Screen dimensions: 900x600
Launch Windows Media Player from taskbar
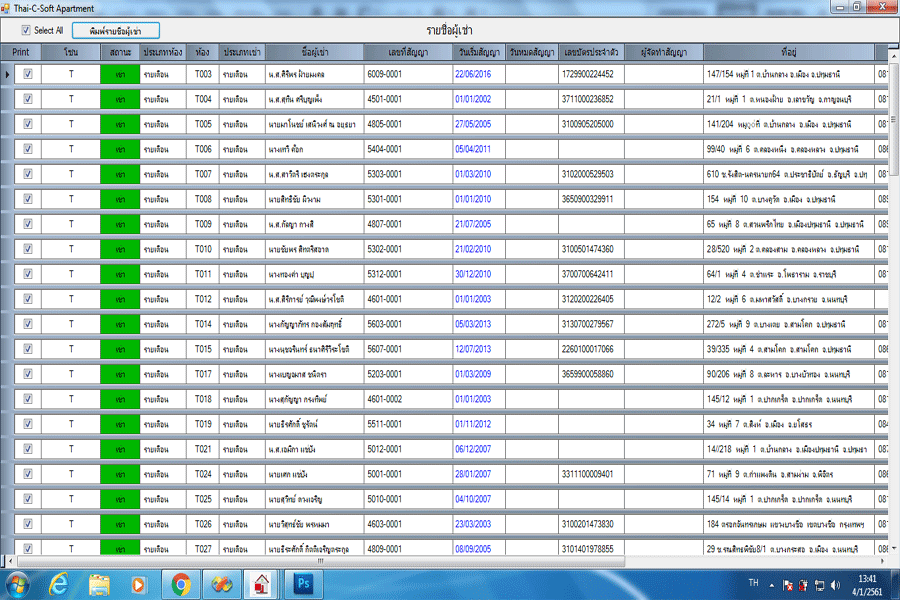(x=139, y=583)
